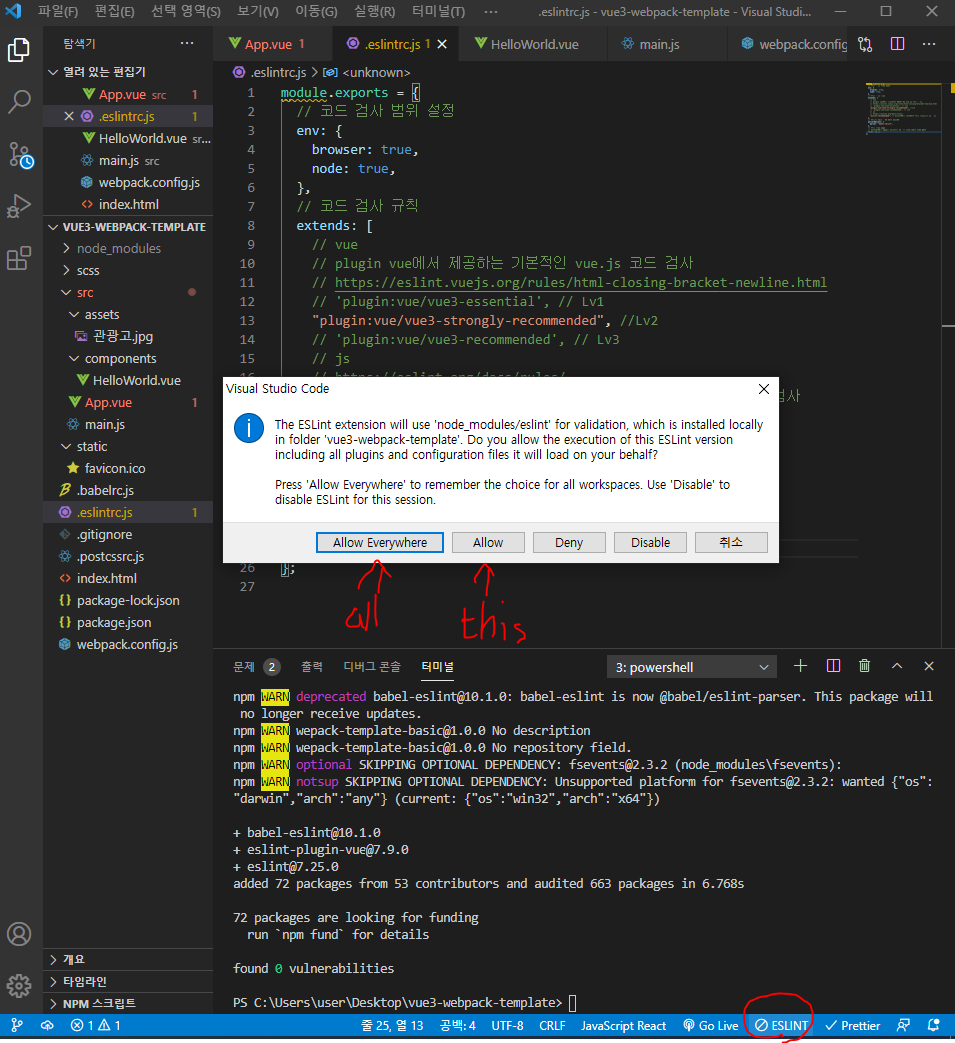This screenshot has height=1043, width=955.
Task: Click the CRLF line ending status item
Action: 551,1025
